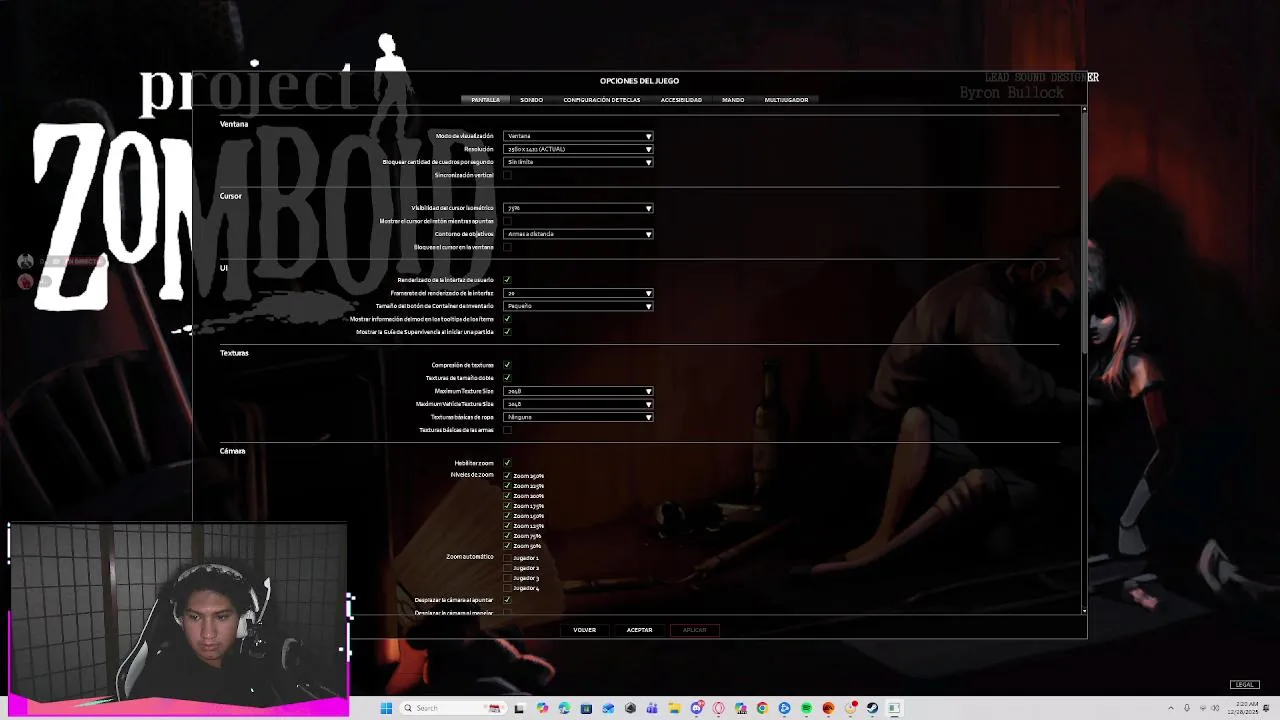Open the MANDO tab
Screen dimensions: 1280x720
pyautogui.click(x=733, y=100)
